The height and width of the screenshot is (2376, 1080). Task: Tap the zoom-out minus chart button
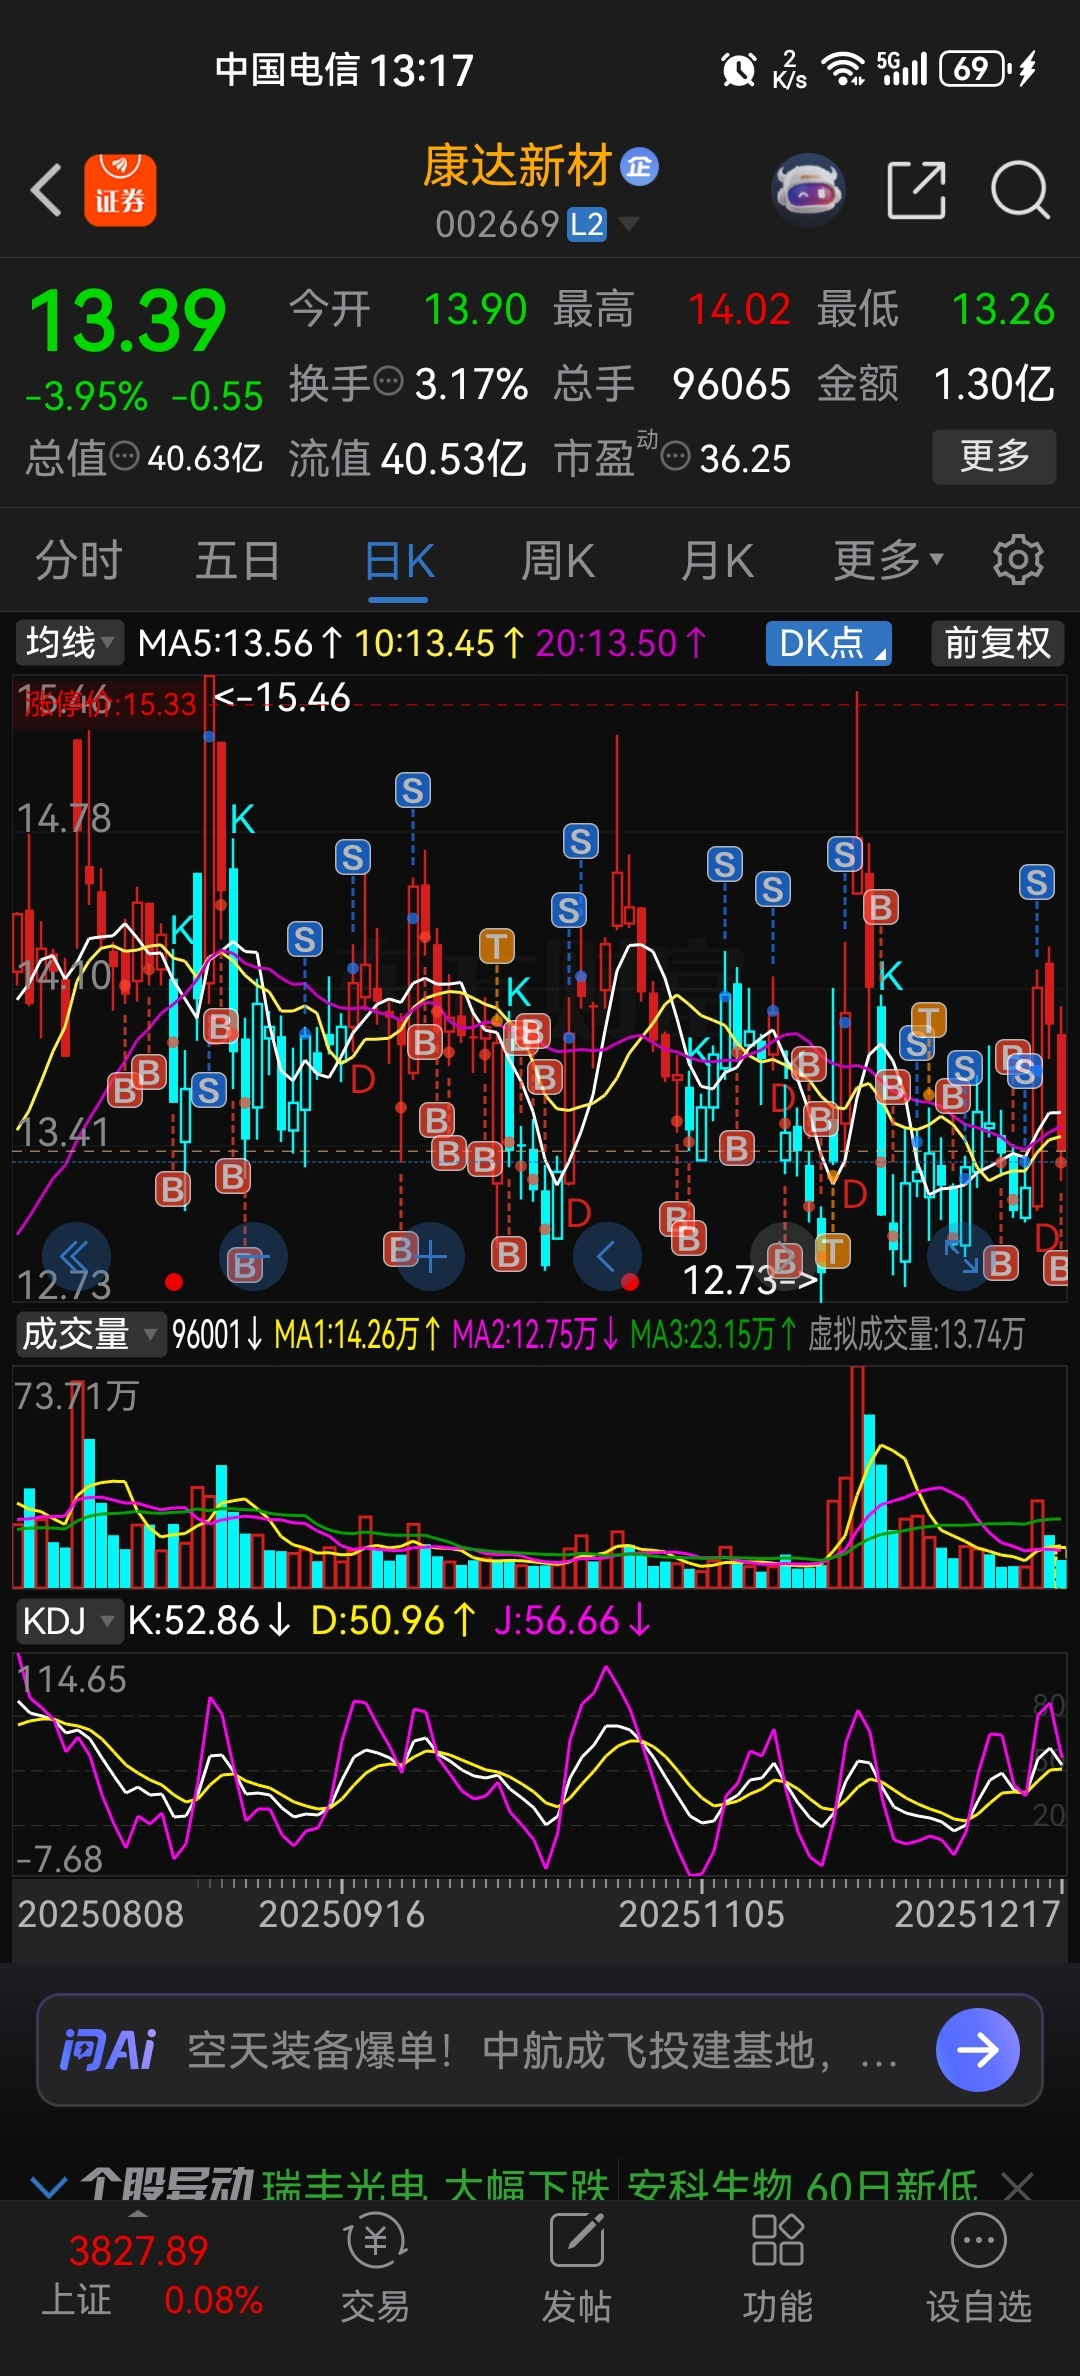pos(253,1256)
